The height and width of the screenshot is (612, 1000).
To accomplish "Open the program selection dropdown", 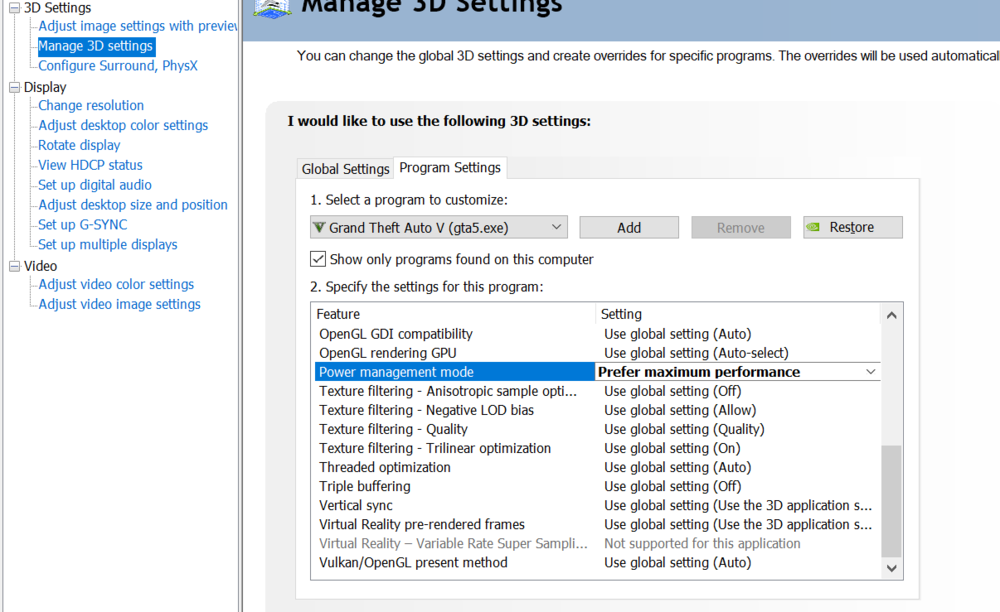I will (556, 228).
